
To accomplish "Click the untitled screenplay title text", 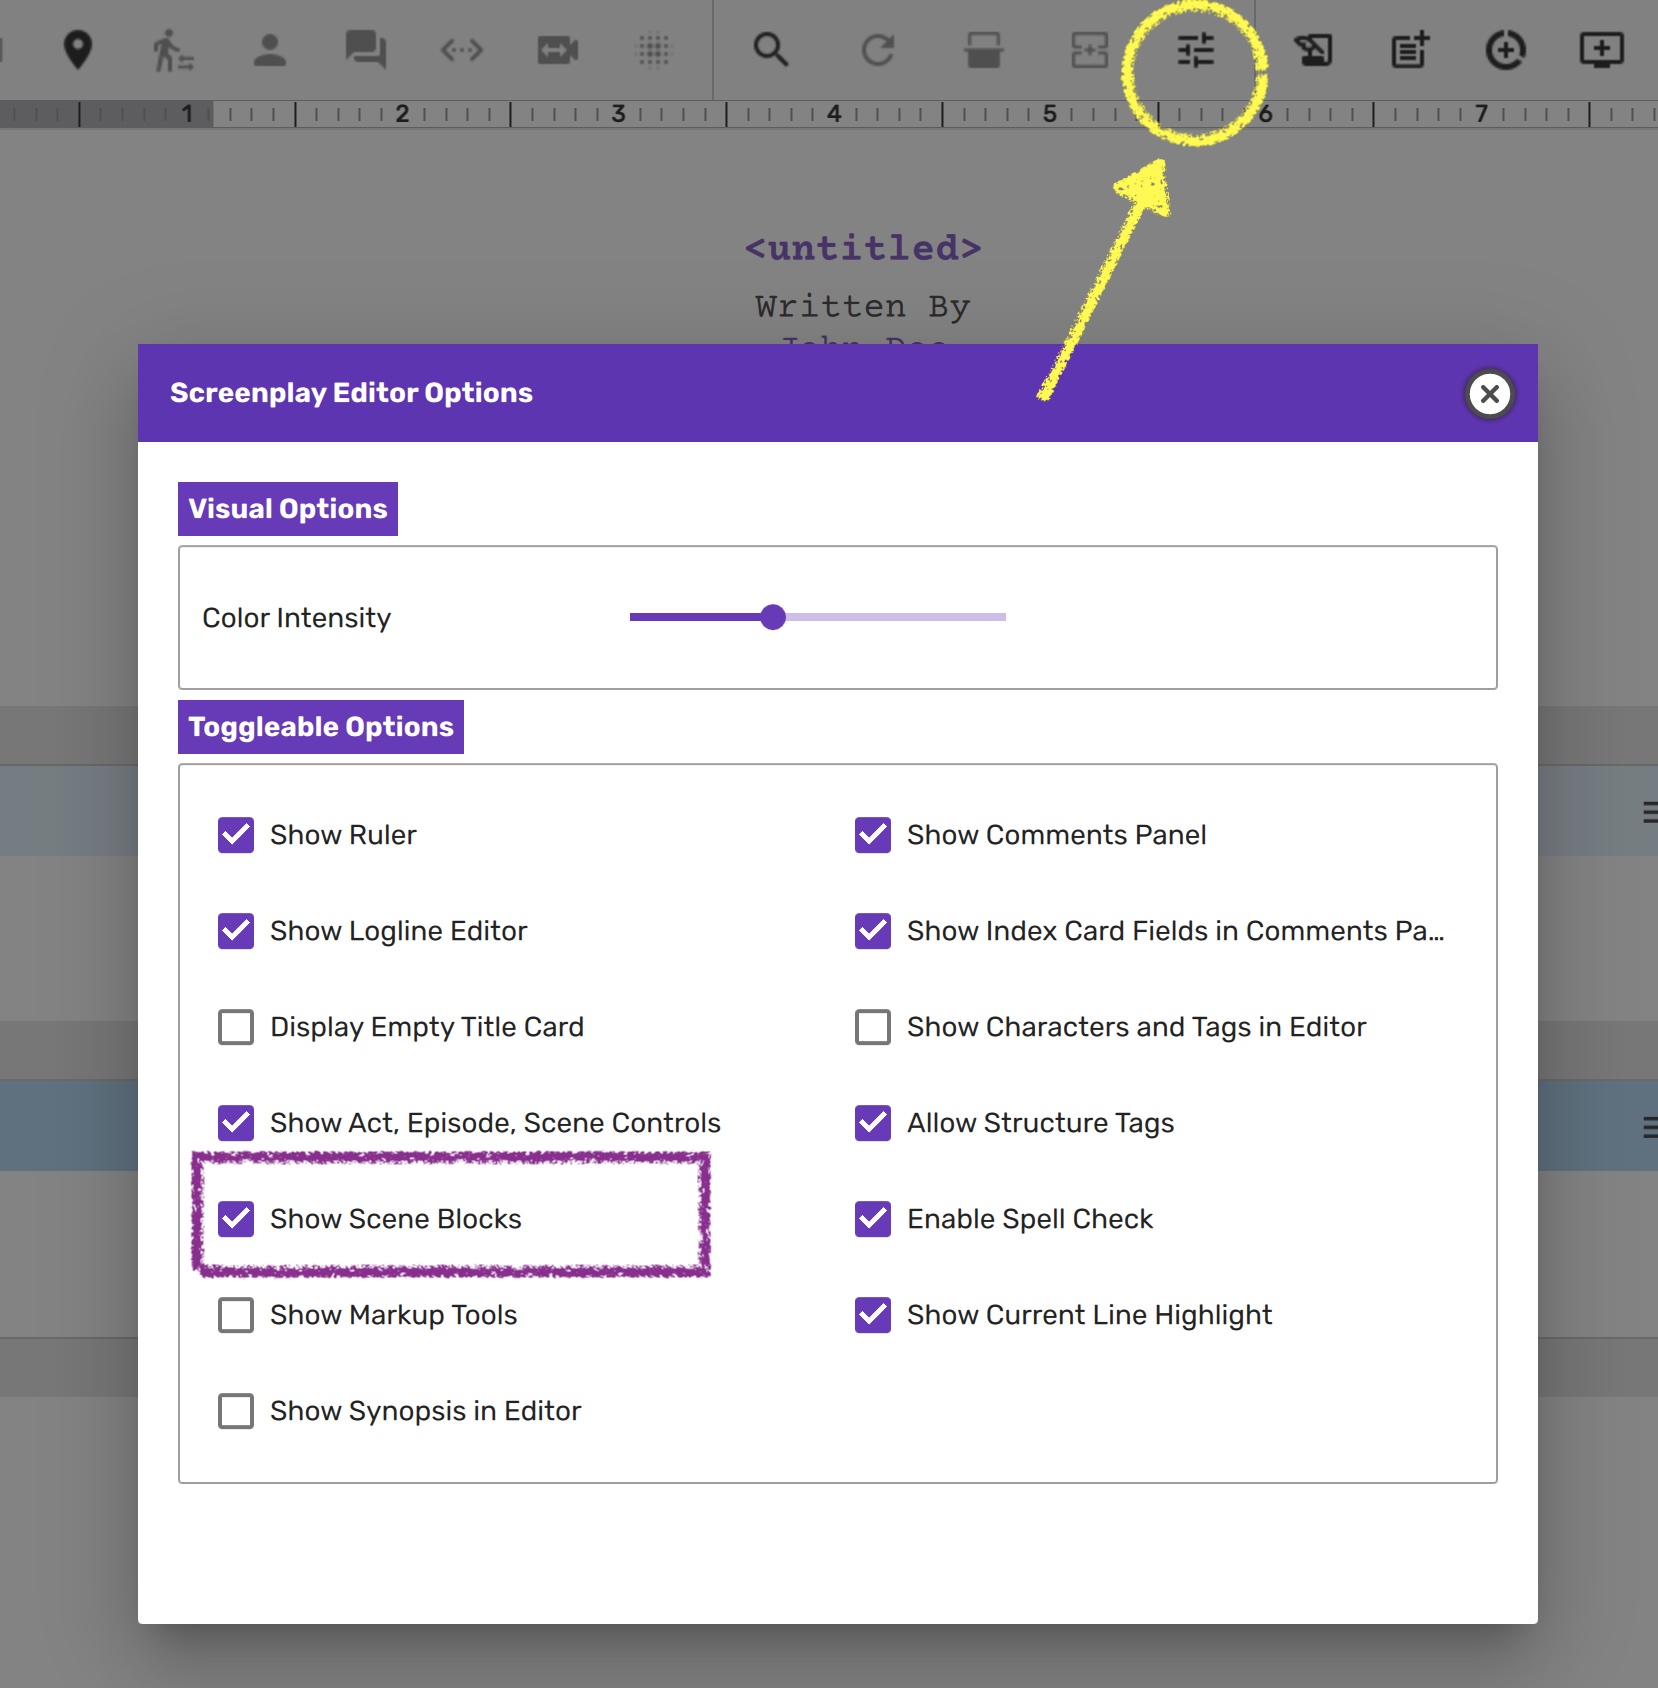I will tap(863, 248).
